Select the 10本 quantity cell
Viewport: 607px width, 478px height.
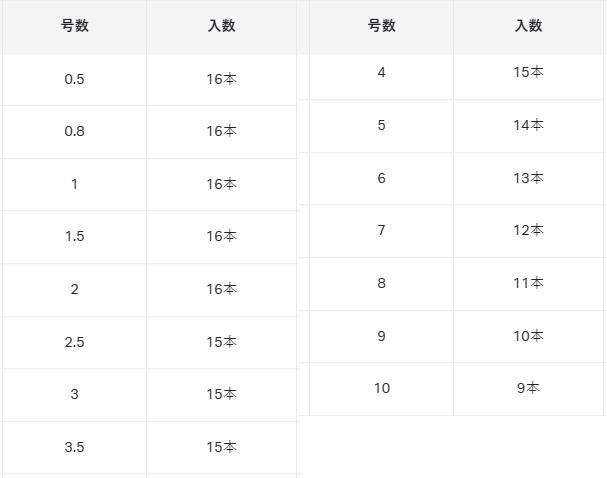click(528, 336)
